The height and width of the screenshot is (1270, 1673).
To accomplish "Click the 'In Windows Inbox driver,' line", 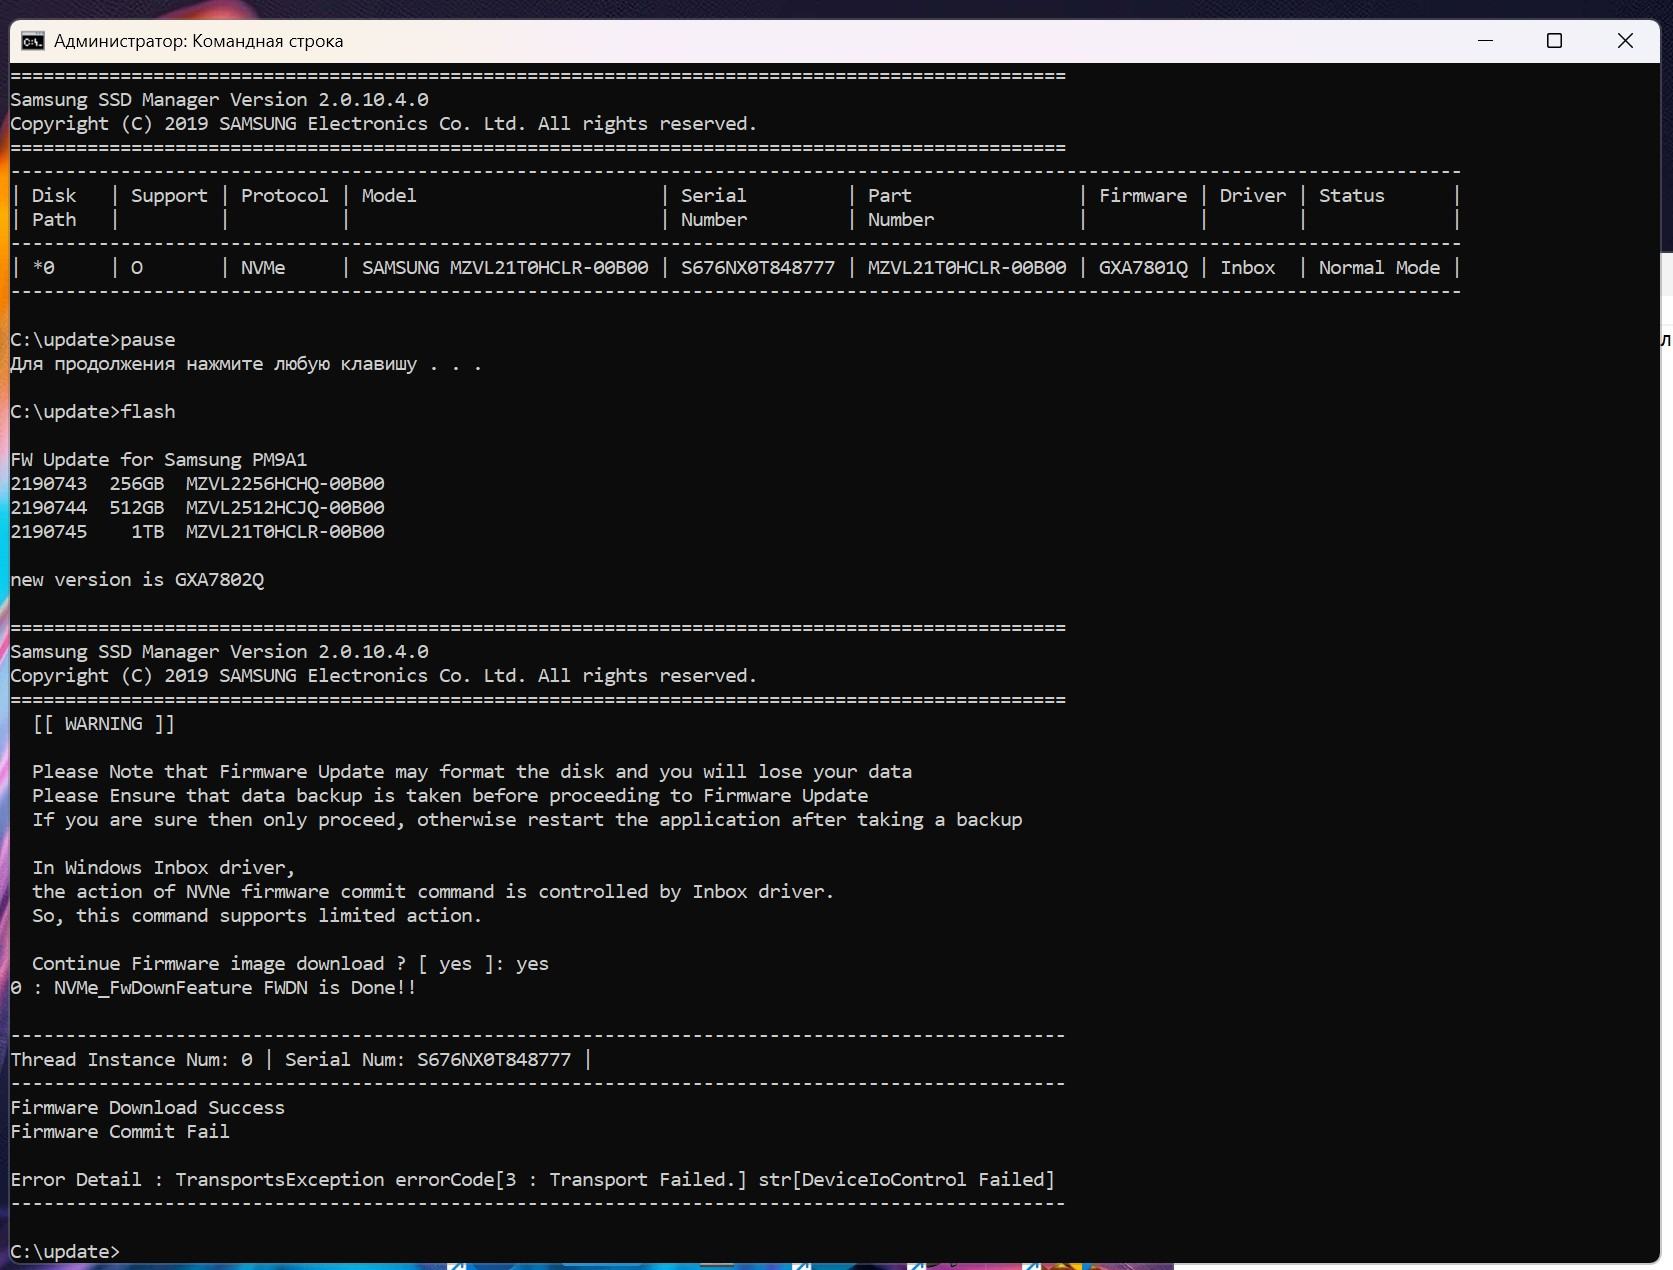I will (164, 868).
